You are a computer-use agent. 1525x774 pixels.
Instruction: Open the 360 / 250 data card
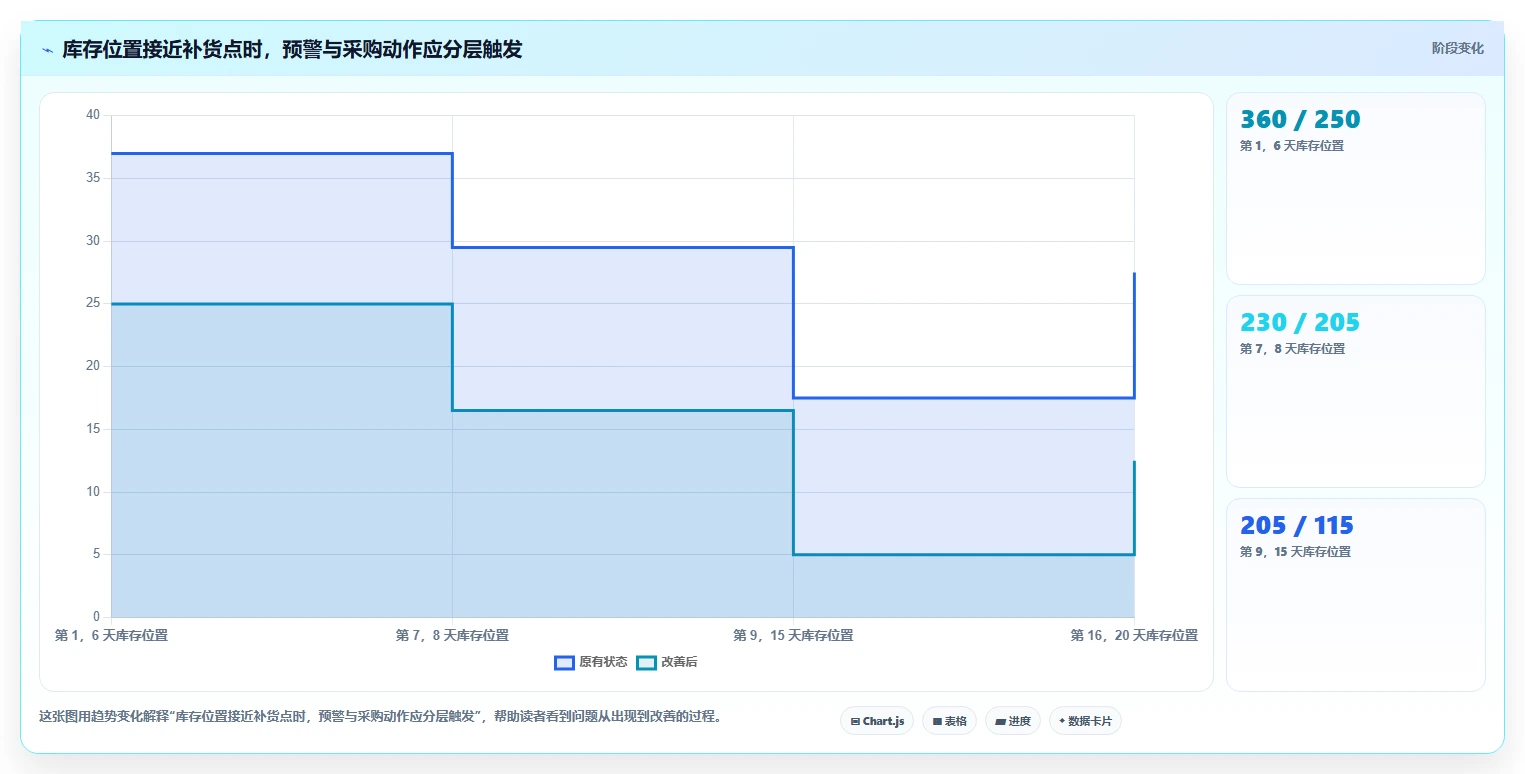tap(1355, 188)
